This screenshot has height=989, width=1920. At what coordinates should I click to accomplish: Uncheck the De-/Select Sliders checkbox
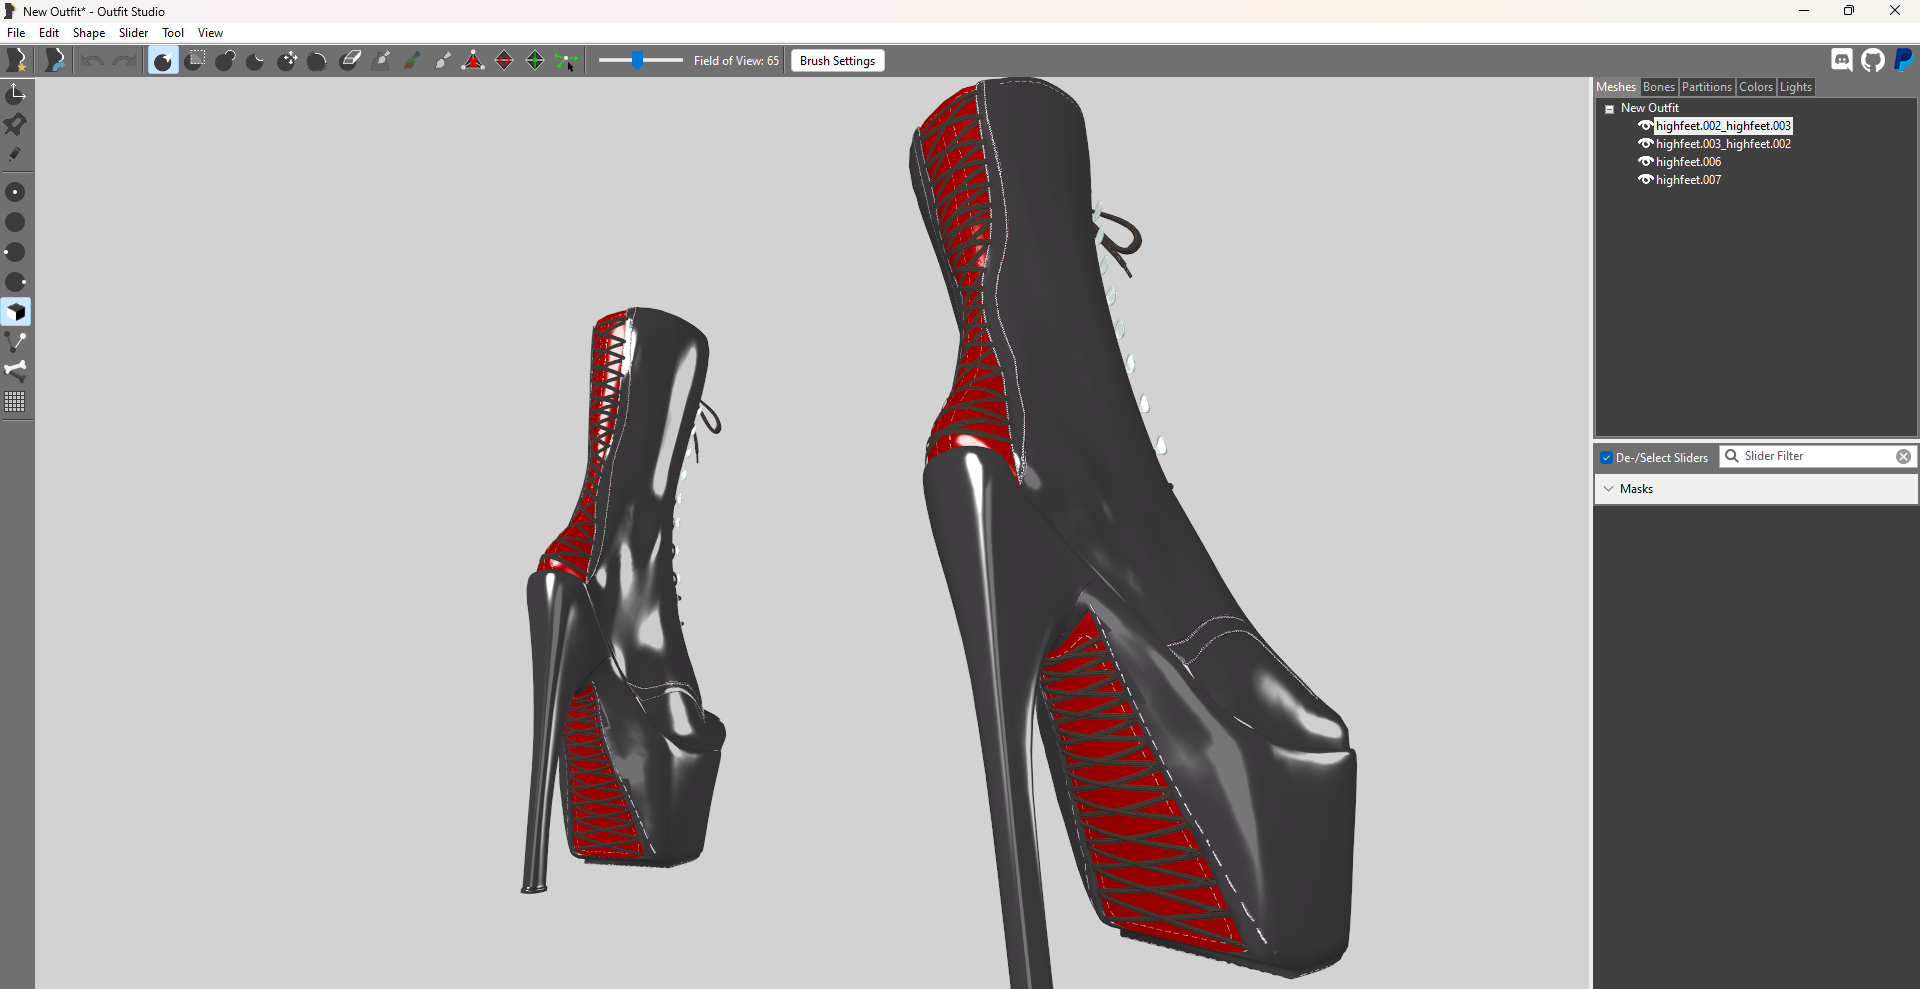pos(1606,458)
